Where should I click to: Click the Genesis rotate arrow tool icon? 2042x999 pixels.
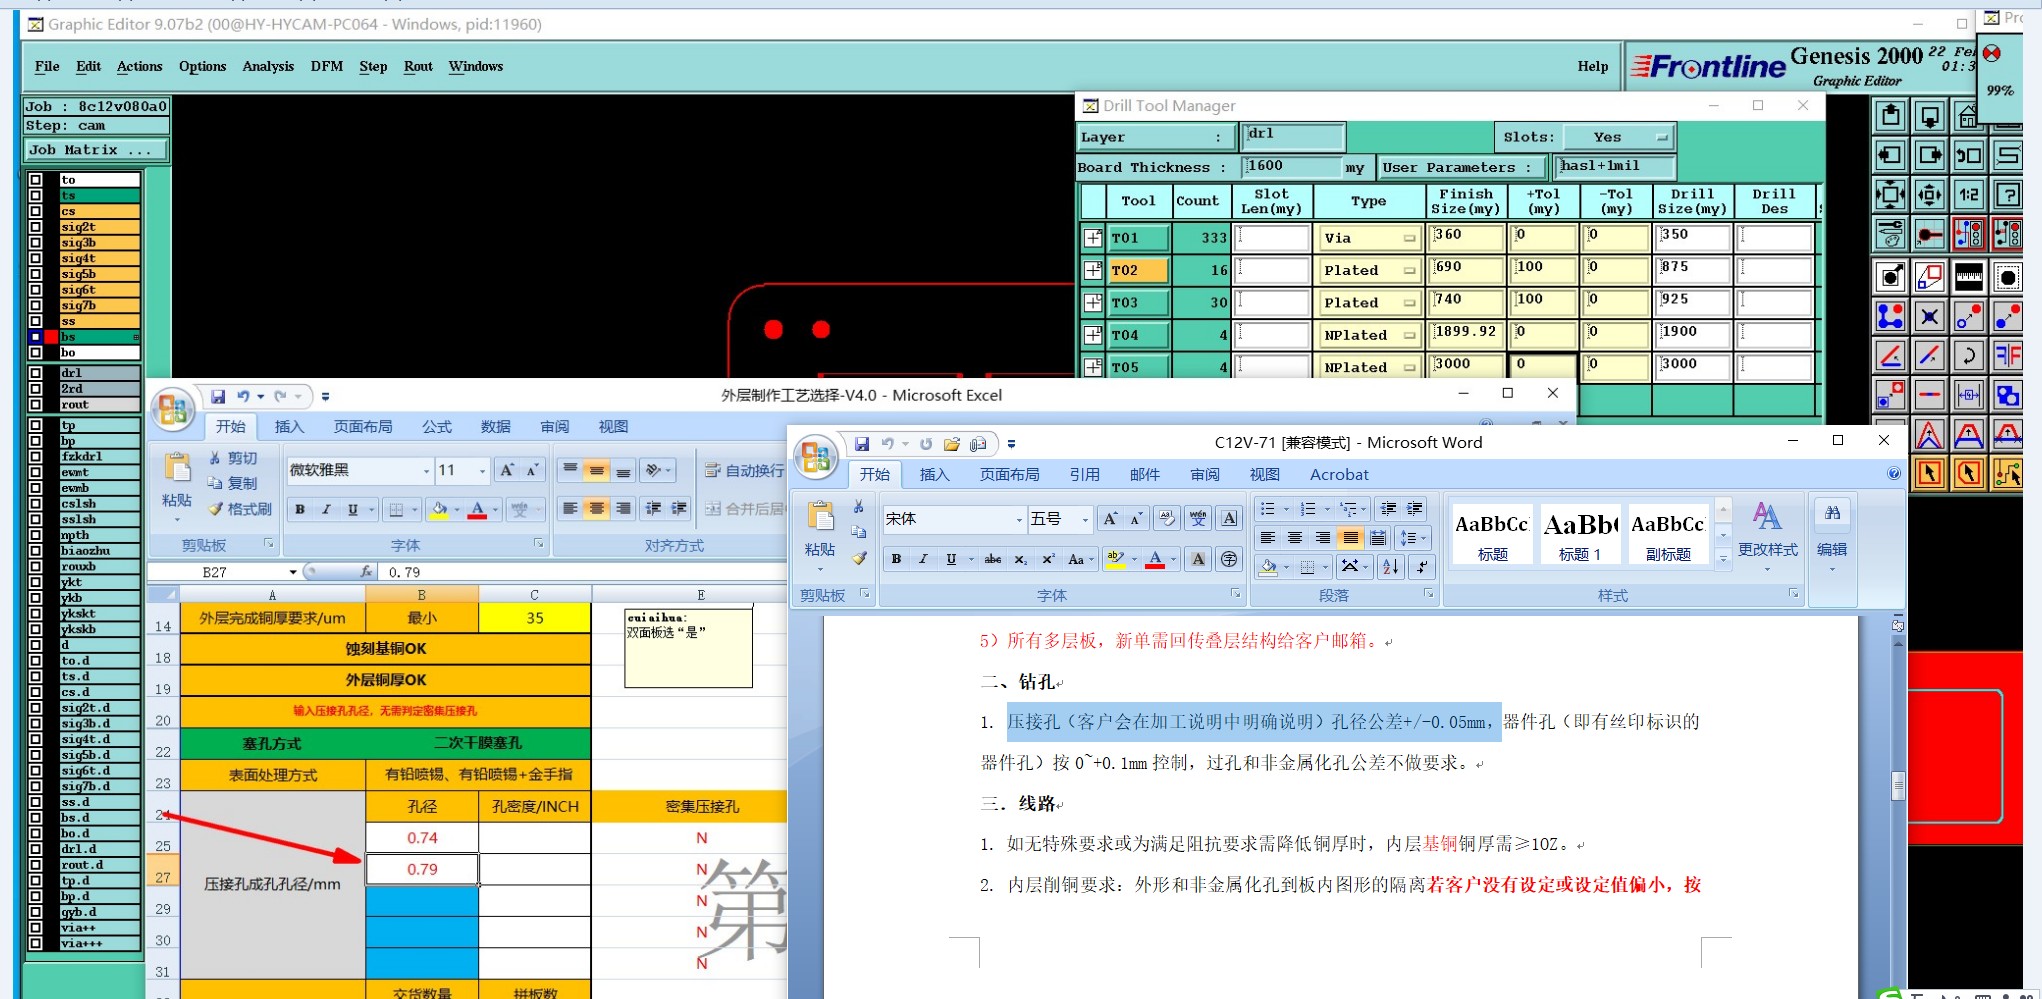(1968, 355)
